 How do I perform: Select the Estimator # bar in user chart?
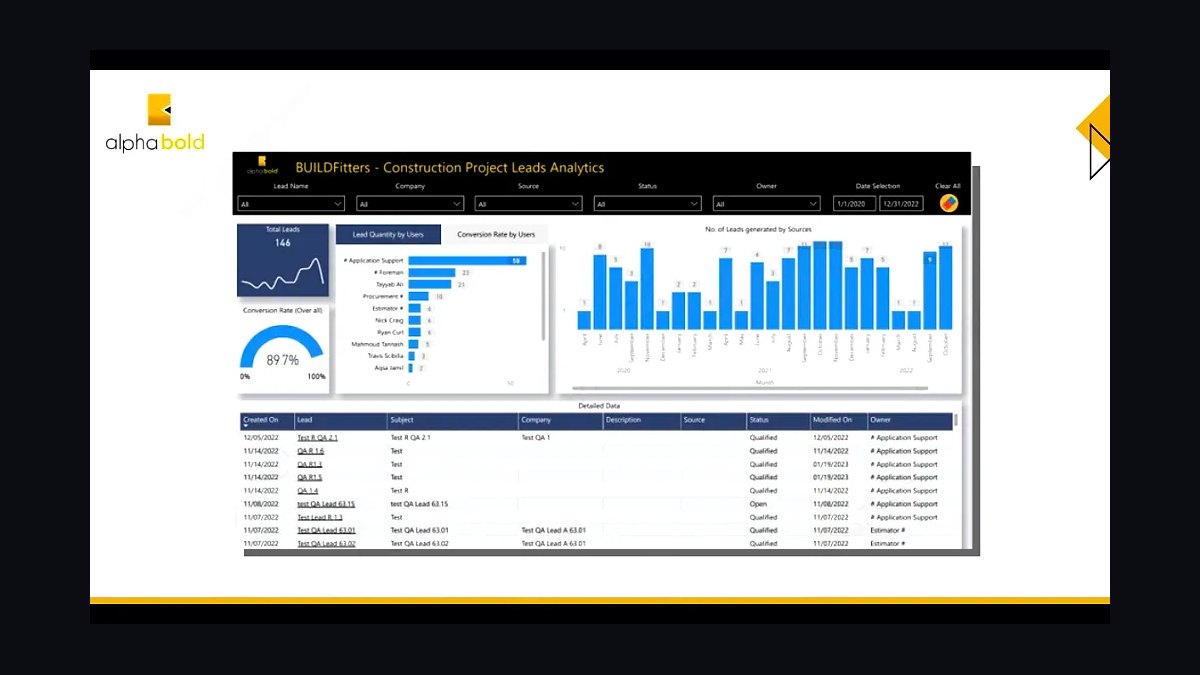414,308
